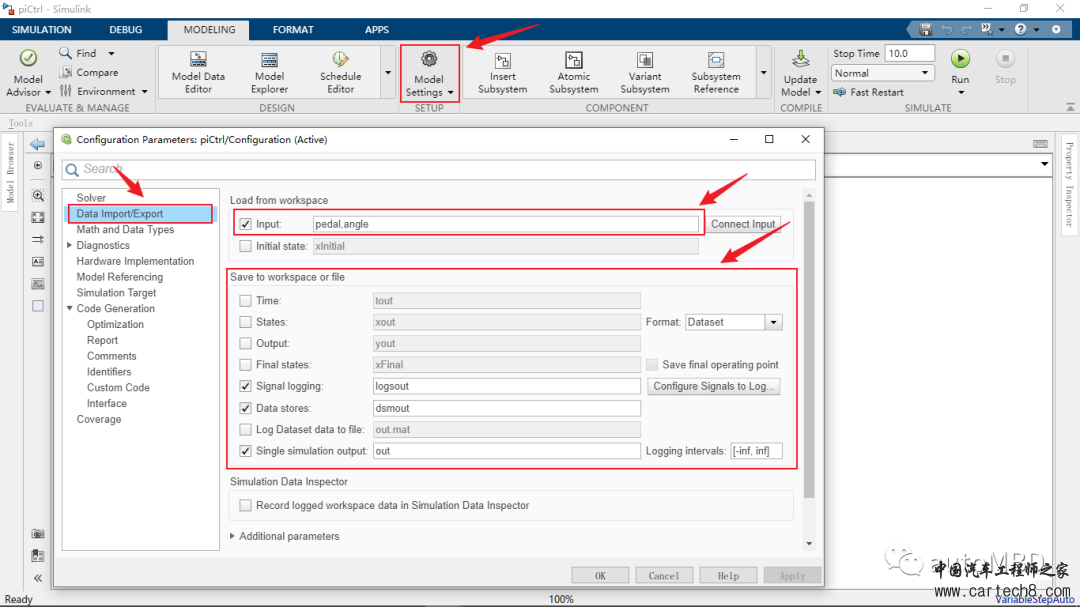Uncheck the Input checkbox

click(245, 224)
